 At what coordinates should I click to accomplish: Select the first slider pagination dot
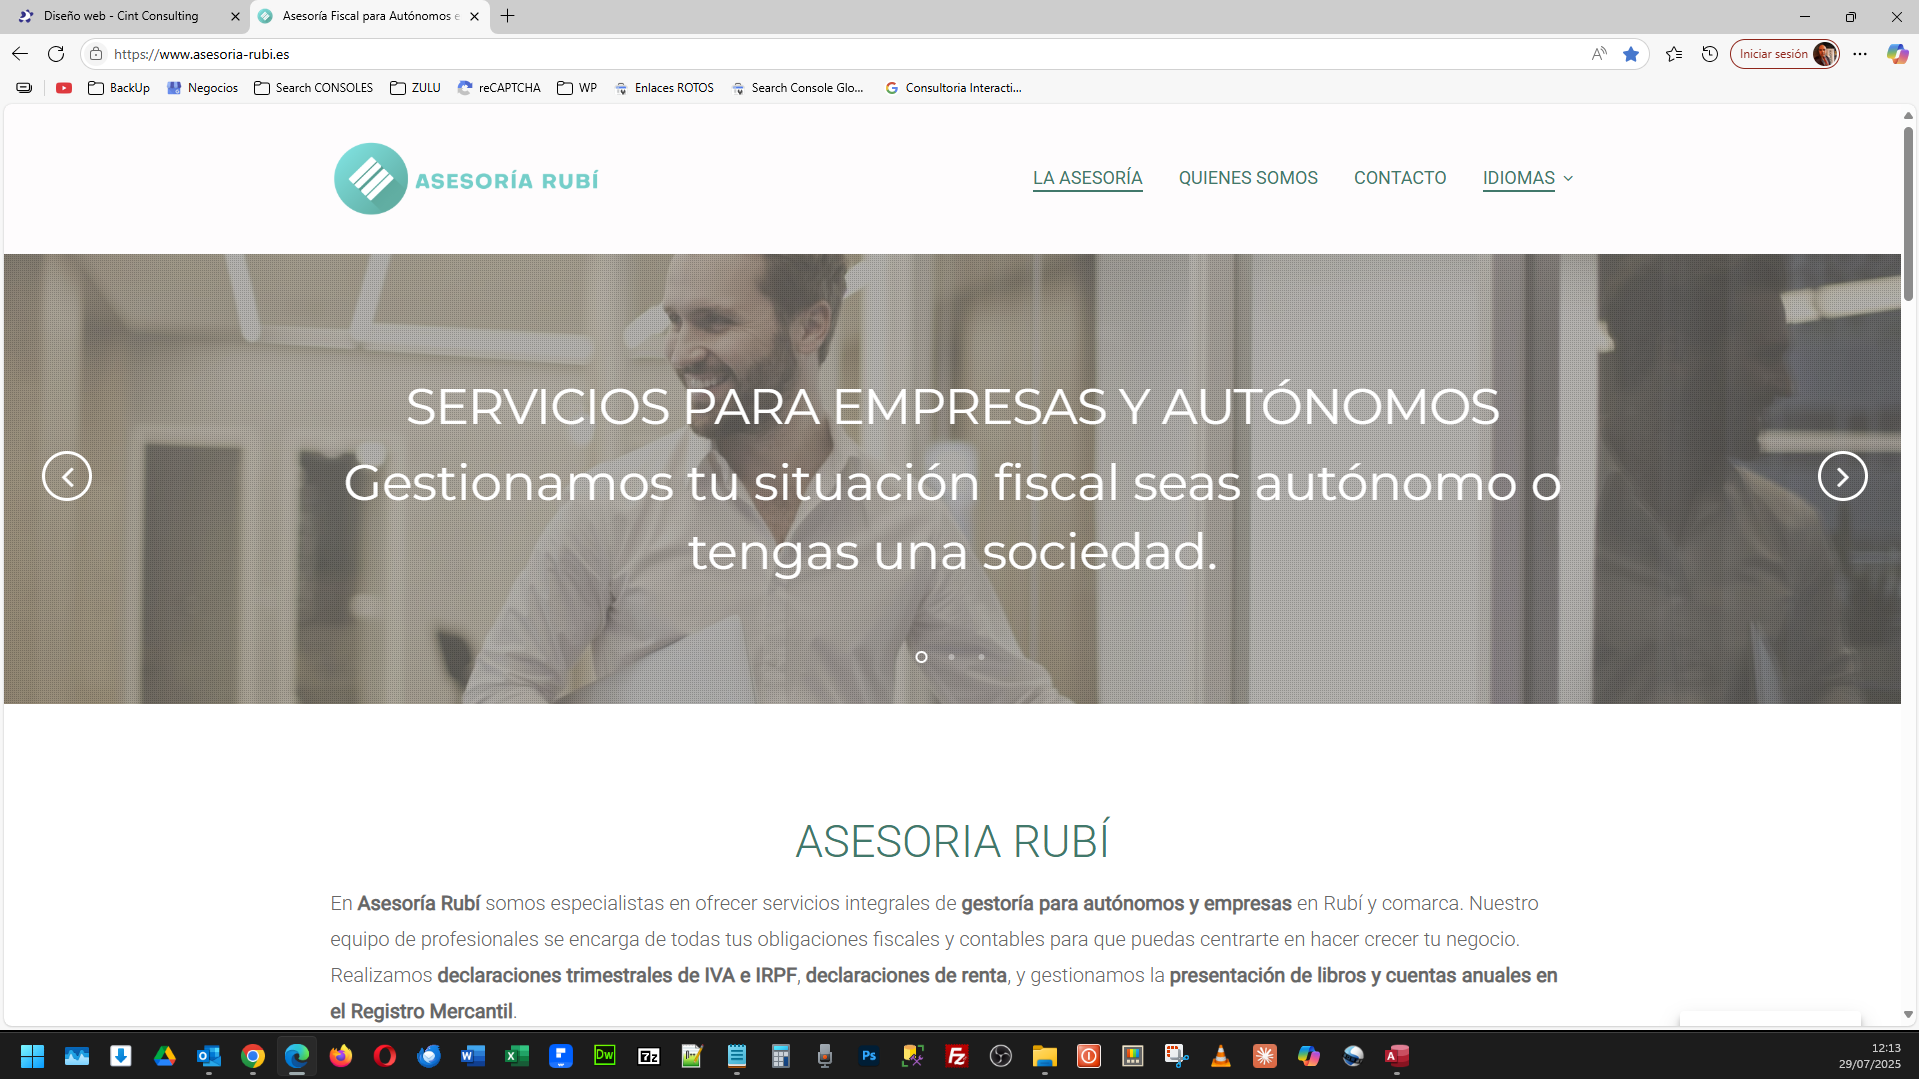(921, 657)
